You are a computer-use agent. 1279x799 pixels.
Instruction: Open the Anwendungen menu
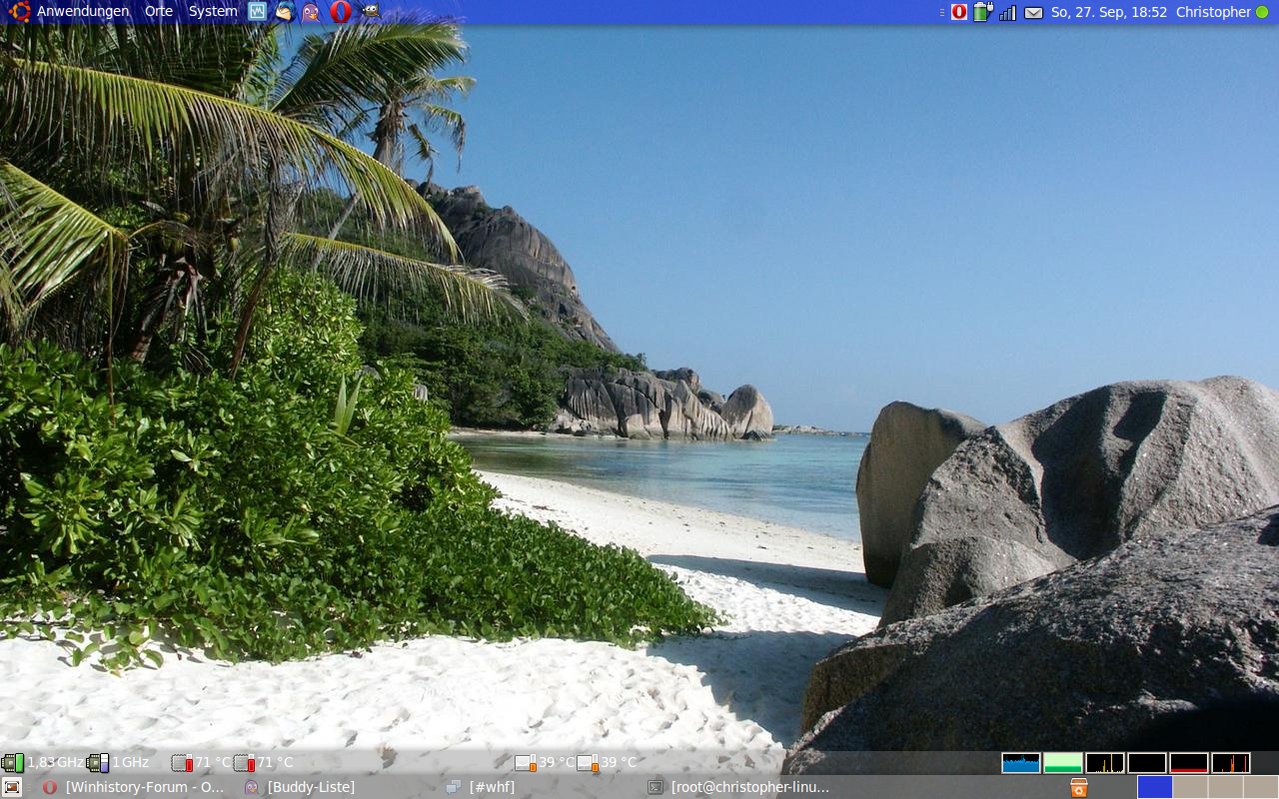pos(82,12)
